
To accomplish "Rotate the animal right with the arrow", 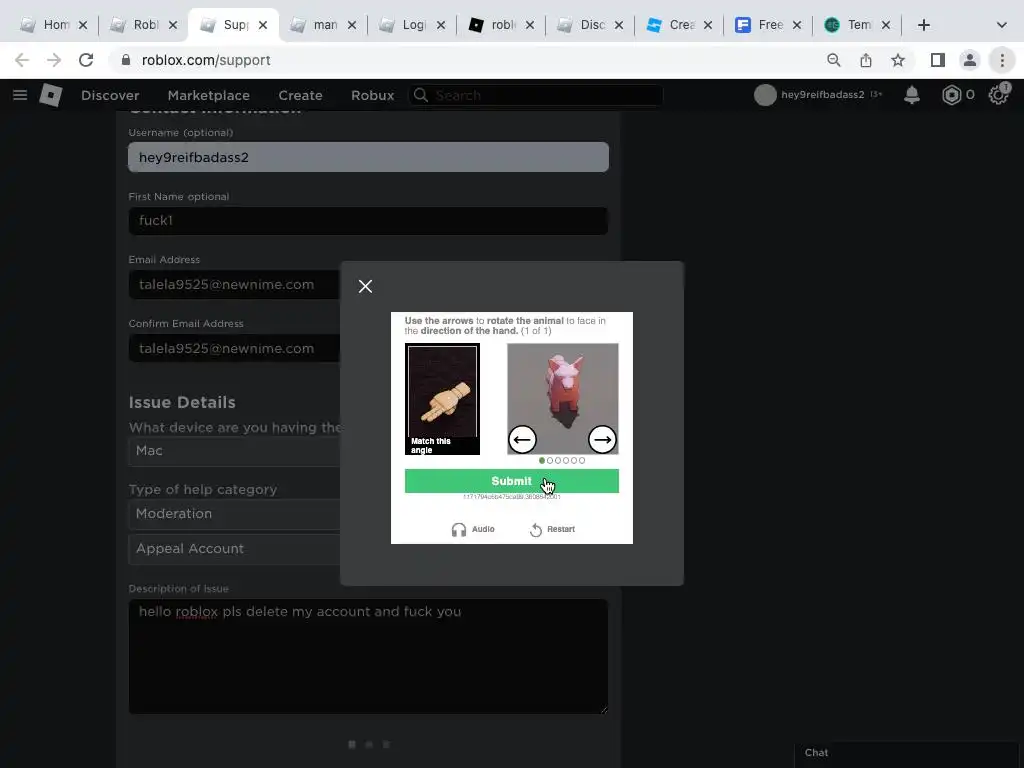I will [602, 440].
